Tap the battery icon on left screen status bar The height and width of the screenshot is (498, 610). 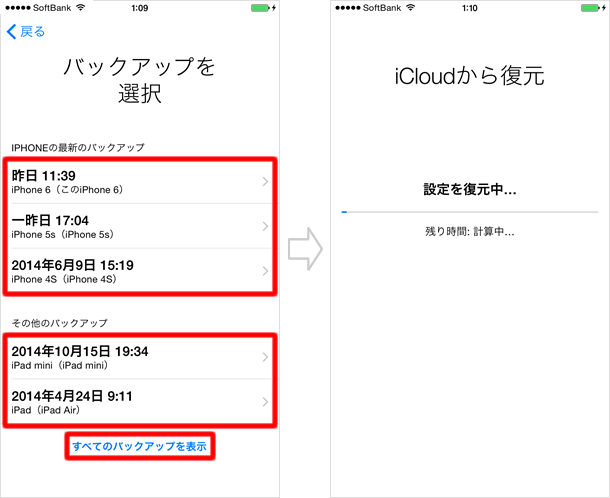click(x=261, y=8)
